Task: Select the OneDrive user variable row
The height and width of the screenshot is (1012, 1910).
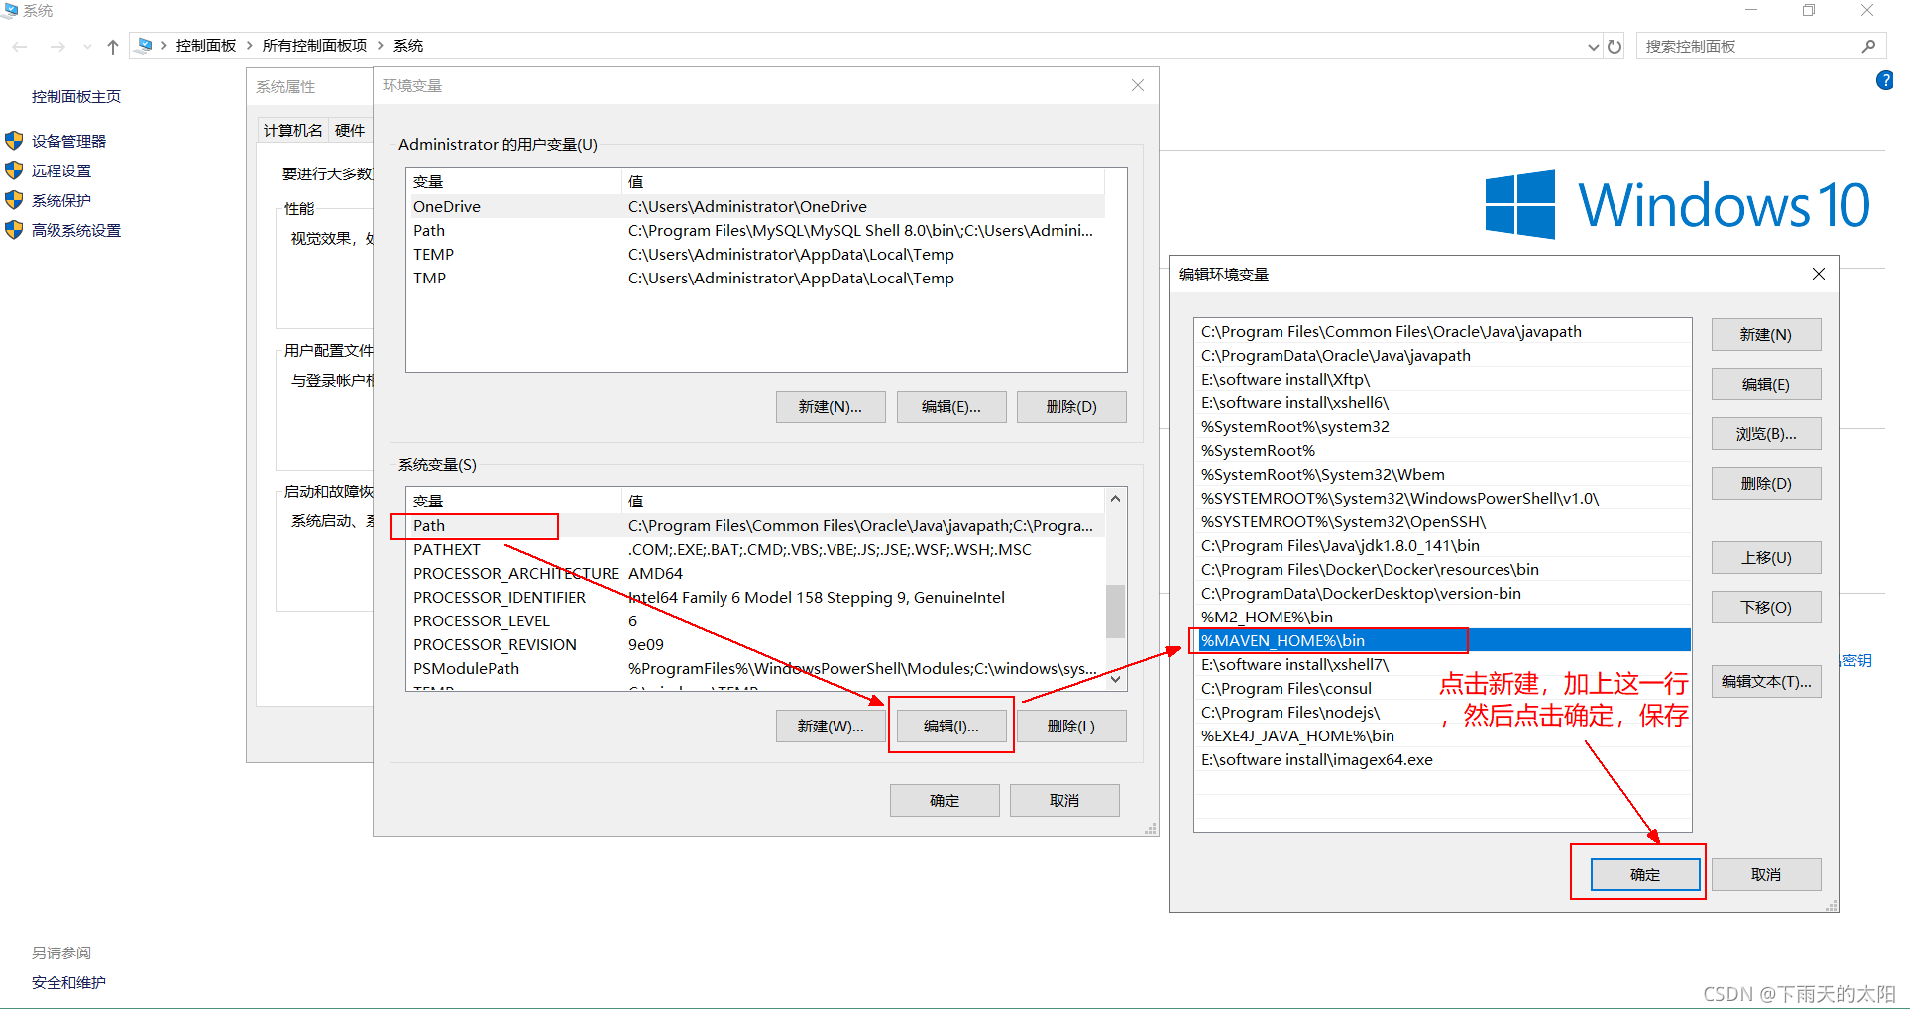Action: (755, 206)
